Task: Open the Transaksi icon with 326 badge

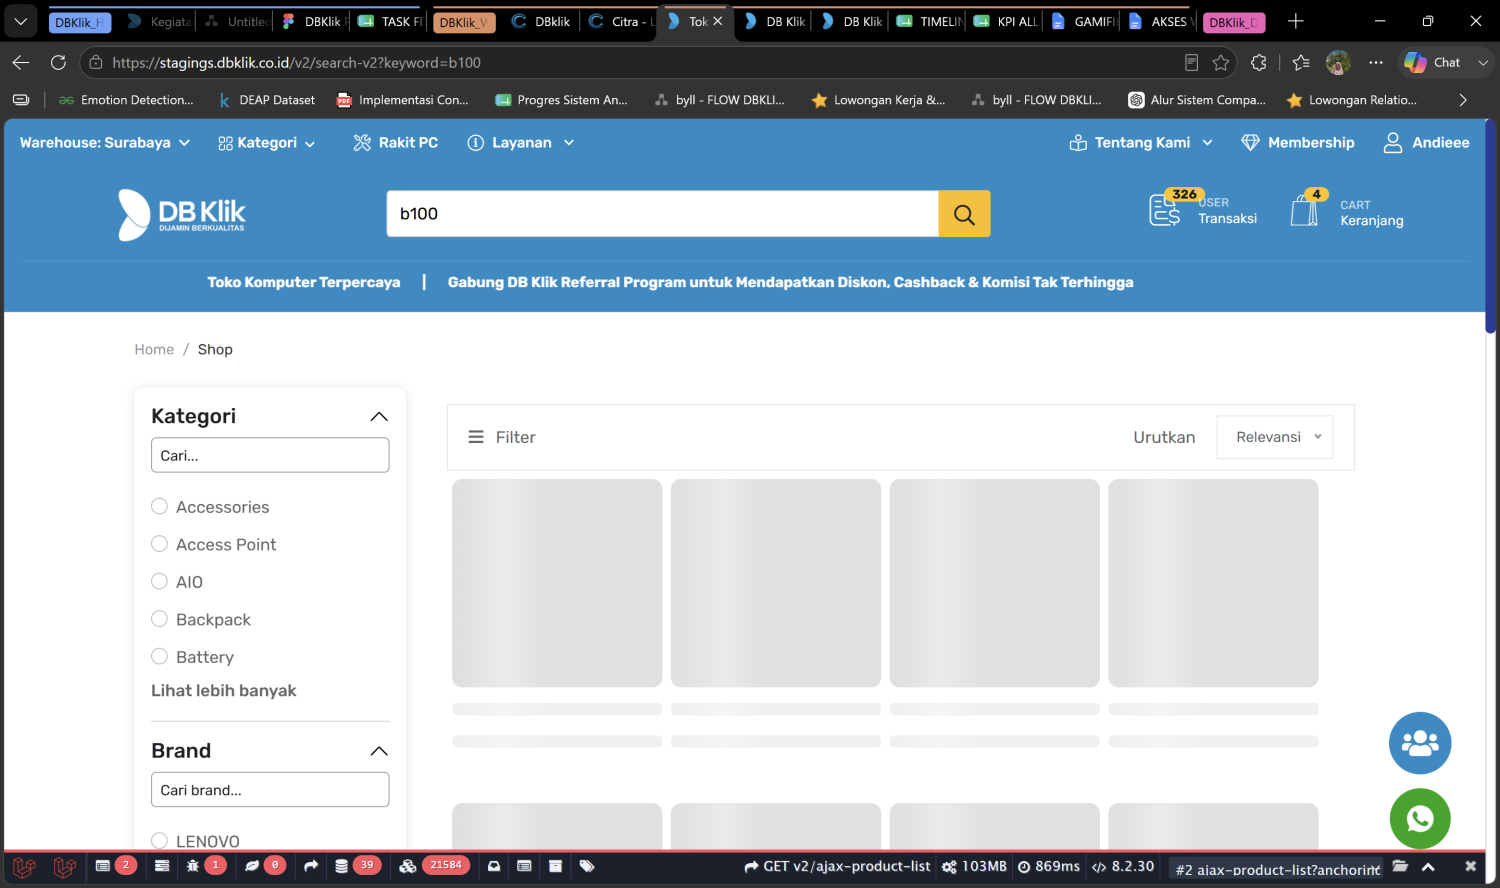Action: point(1166,210)
